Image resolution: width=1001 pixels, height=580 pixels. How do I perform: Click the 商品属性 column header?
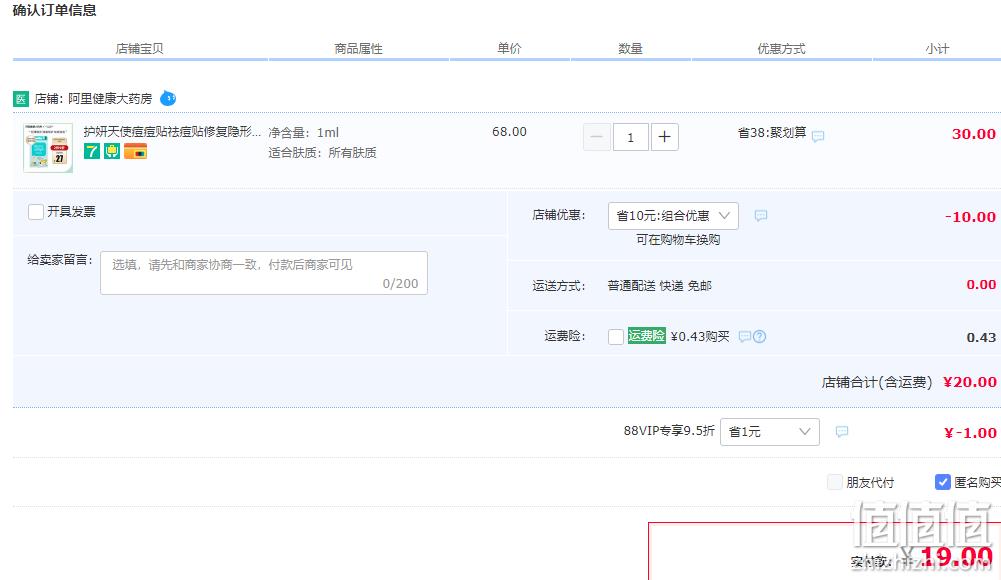[x=359, y=48]
